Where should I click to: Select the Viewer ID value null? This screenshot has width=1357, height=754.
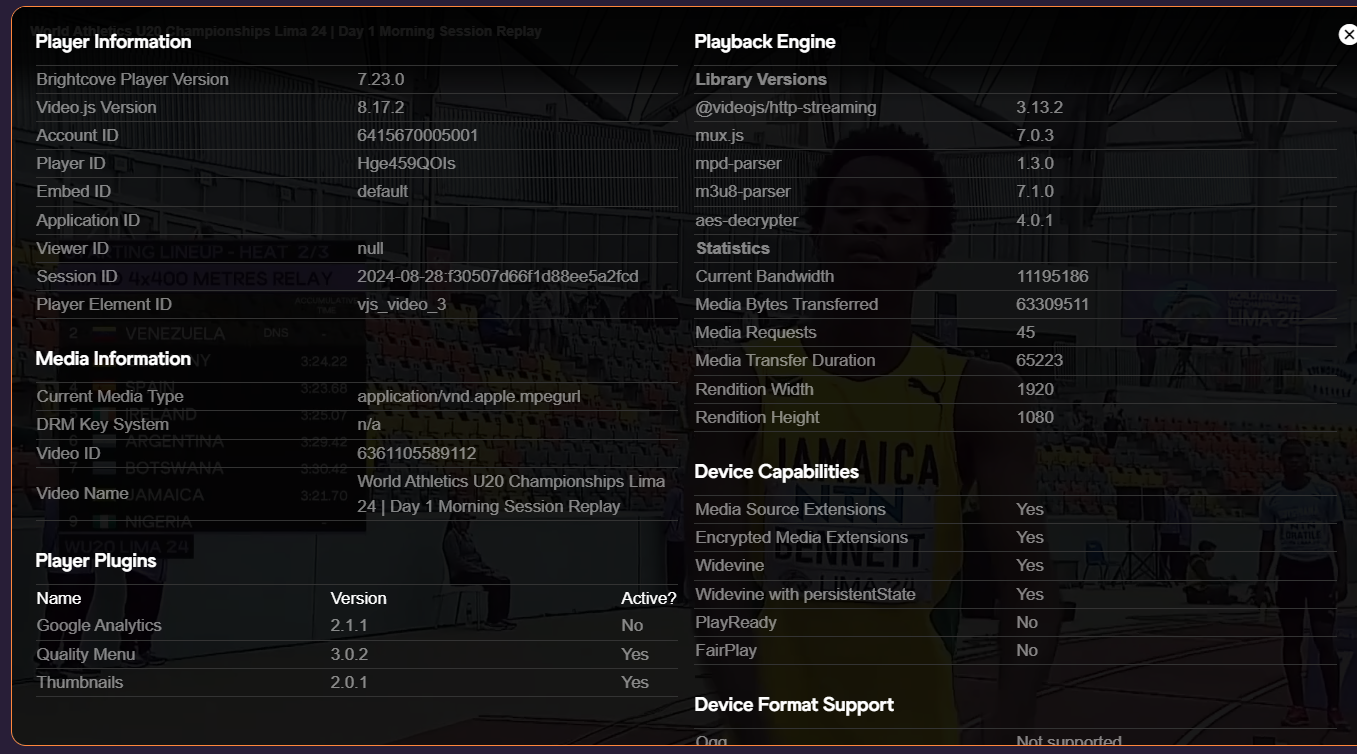click(x=370, y=248)
